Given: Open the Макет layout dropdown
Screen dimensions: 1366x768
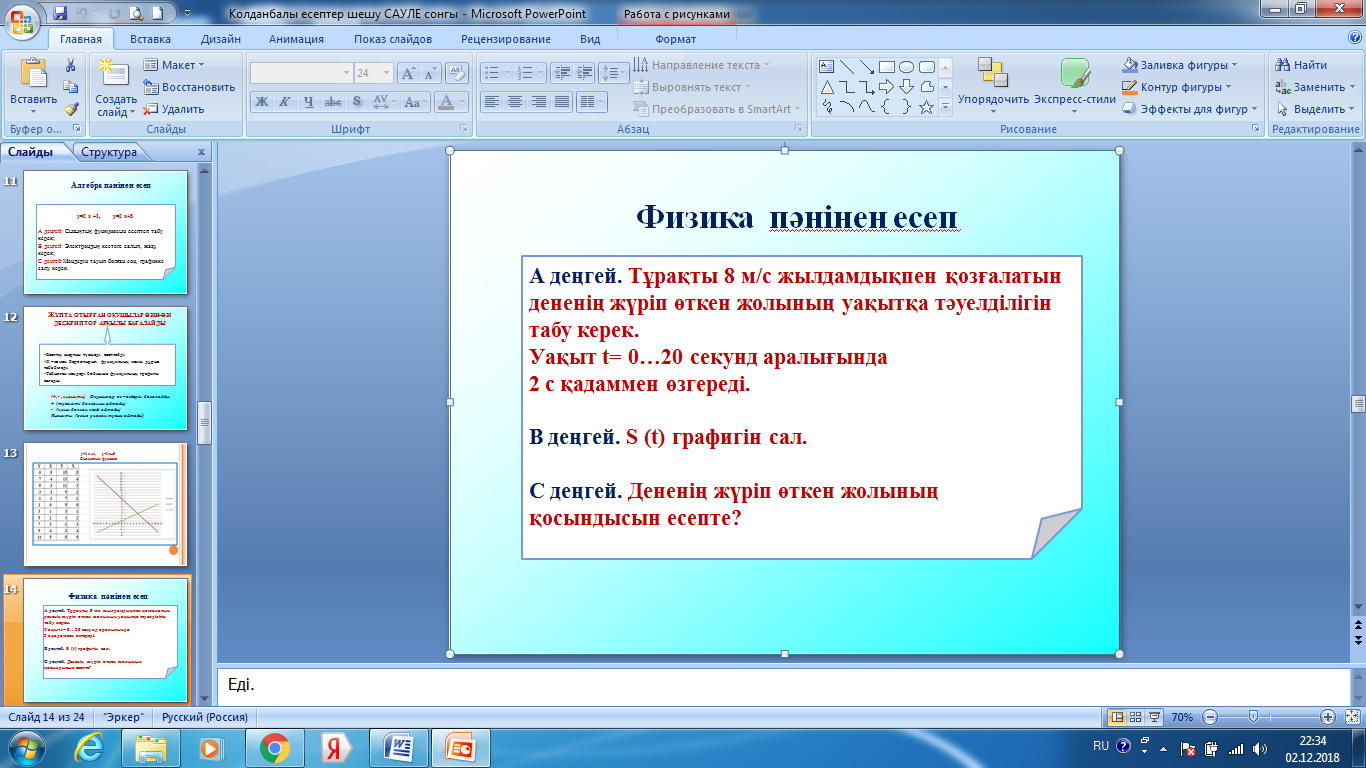Looking at the screenshot, I should 175,65.
